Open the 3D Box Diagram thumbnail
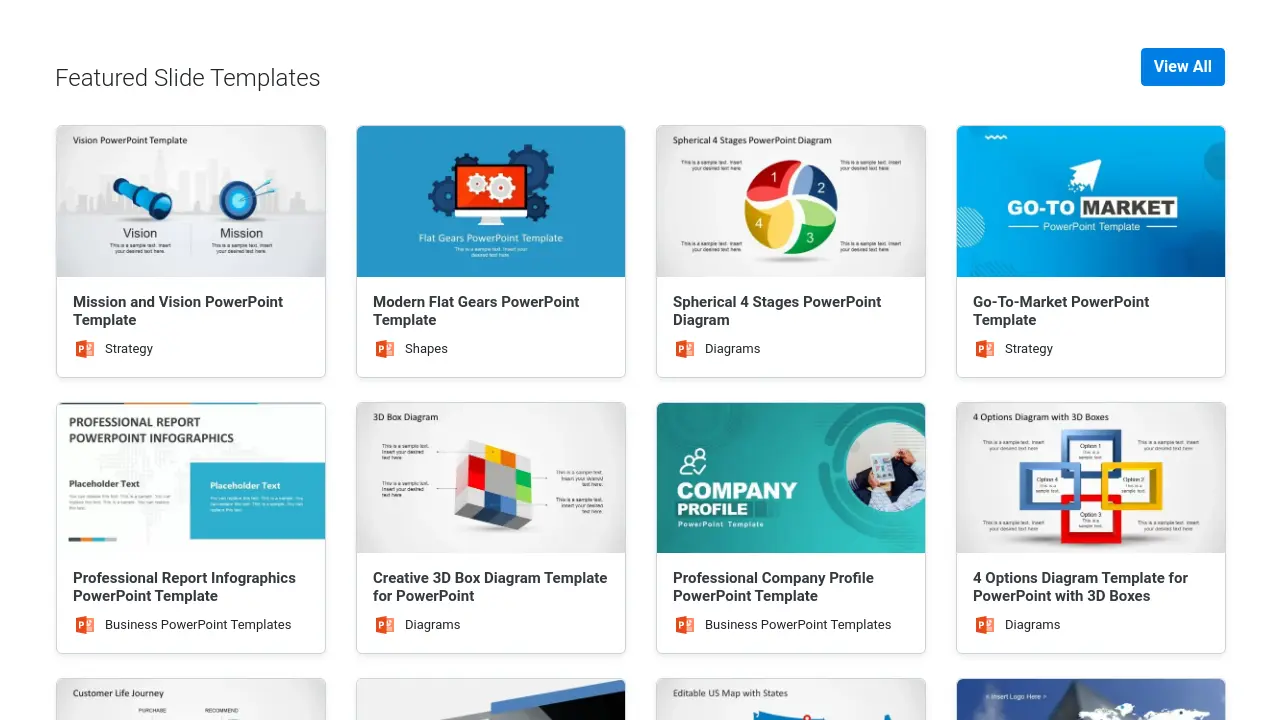 coord(491,478)
